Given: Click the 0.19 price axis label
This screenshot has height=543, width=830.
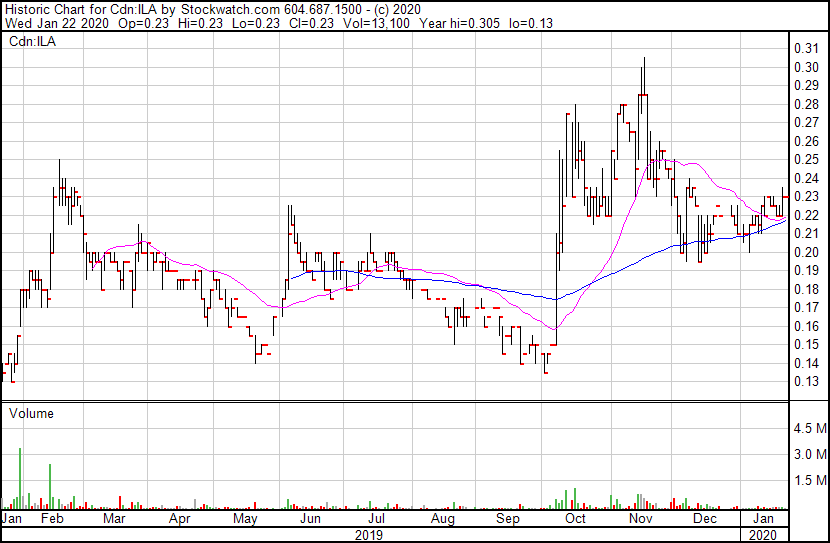Looking at the screenshot, I should 806,271.
